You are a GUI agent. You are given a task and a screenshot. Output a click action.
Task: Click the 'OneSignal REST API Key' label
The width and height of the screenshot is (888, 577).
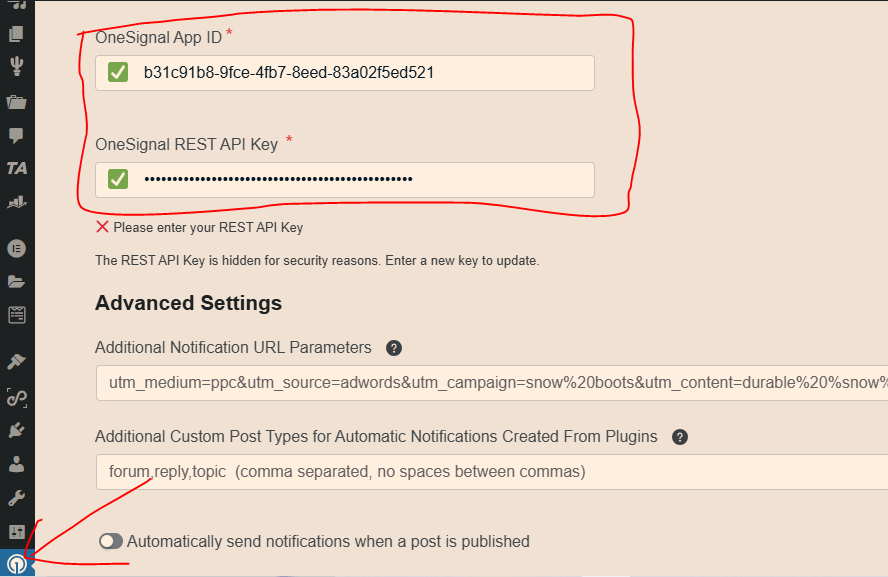point(186,144)
